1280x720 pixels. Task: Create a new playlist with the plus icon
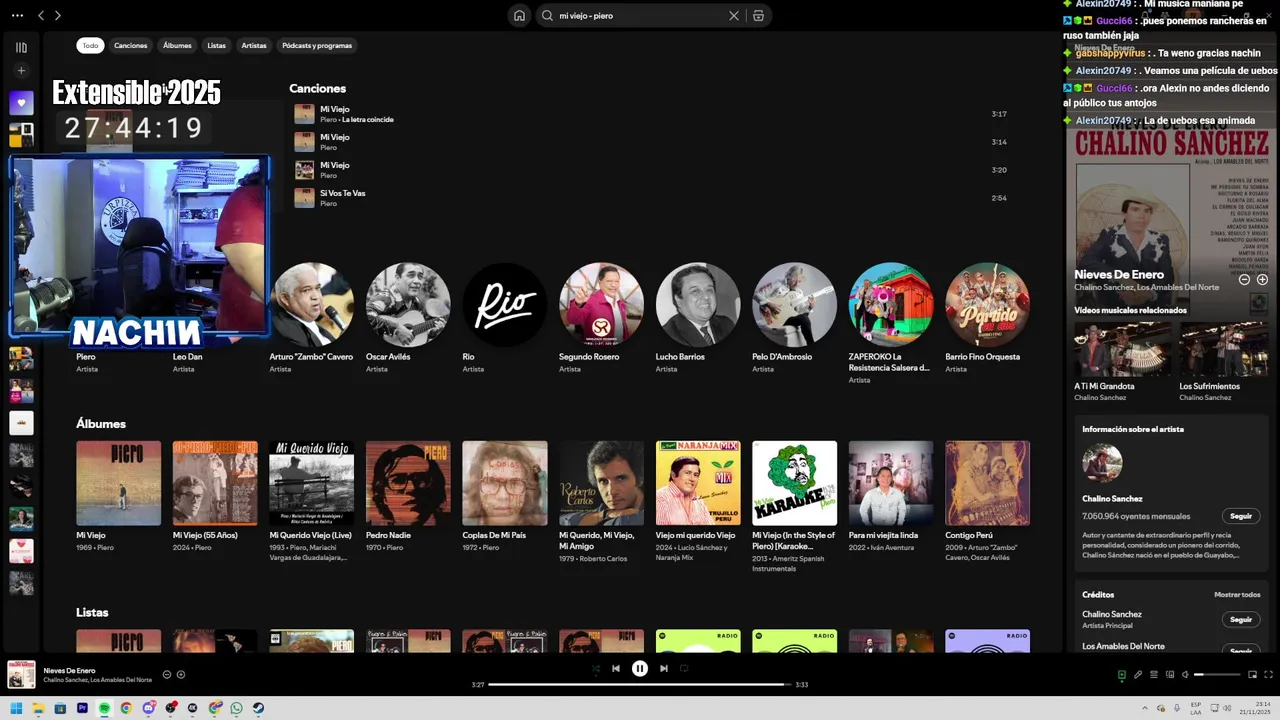click(21, 71)
